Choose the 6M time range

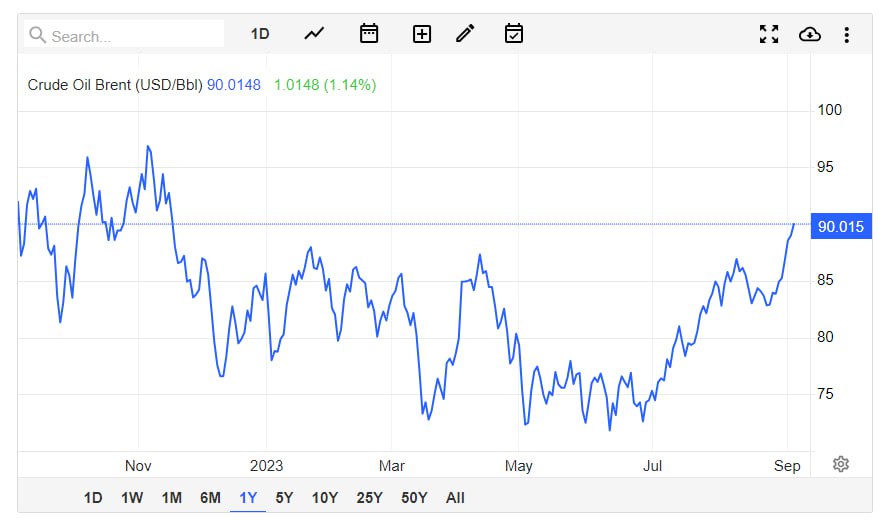tap(210, 498)
